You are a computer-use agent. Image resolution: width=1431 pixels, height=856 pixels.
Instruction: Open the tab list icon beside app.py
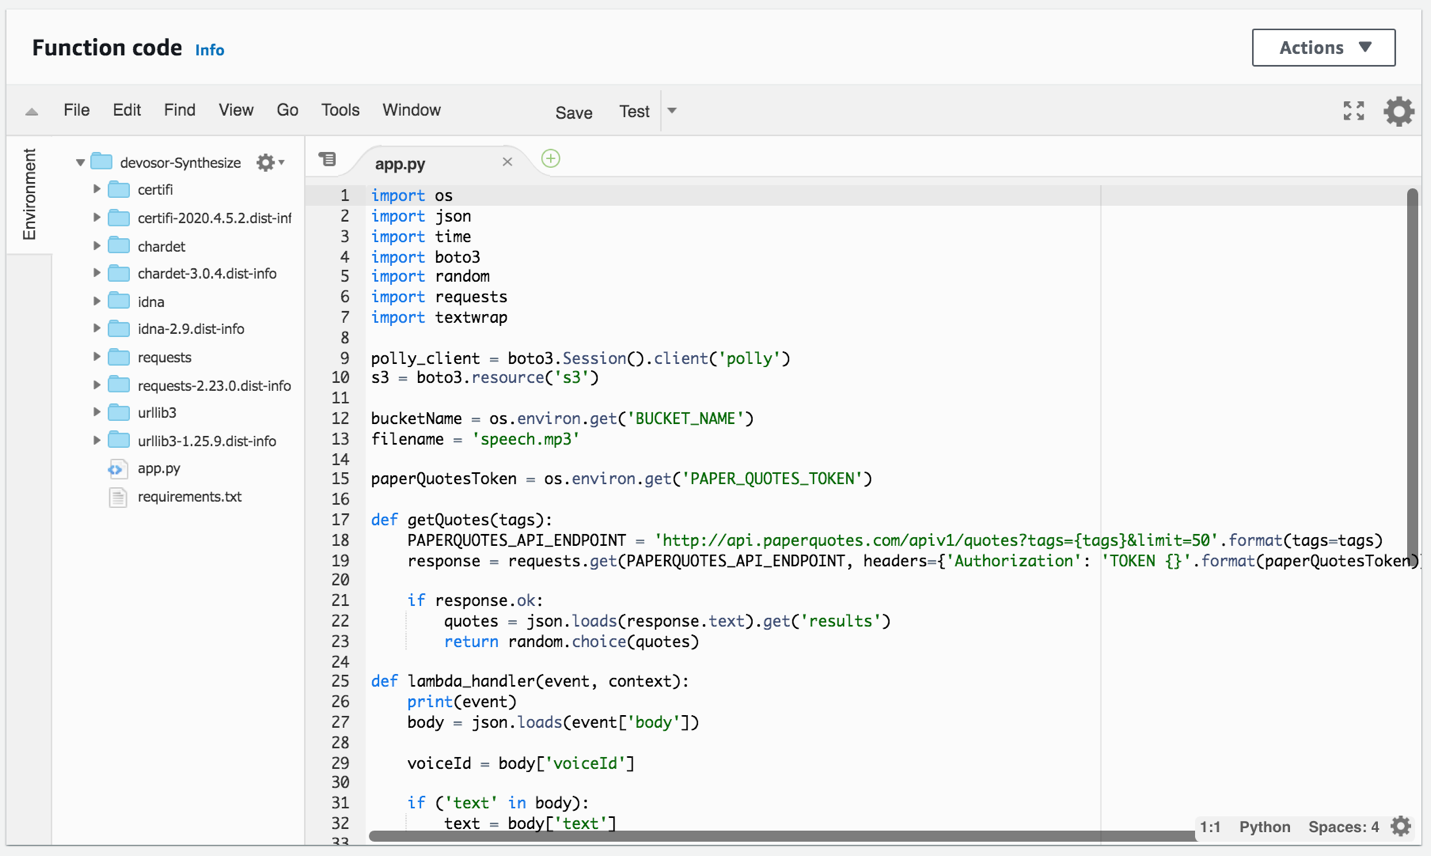pos(328,160)
